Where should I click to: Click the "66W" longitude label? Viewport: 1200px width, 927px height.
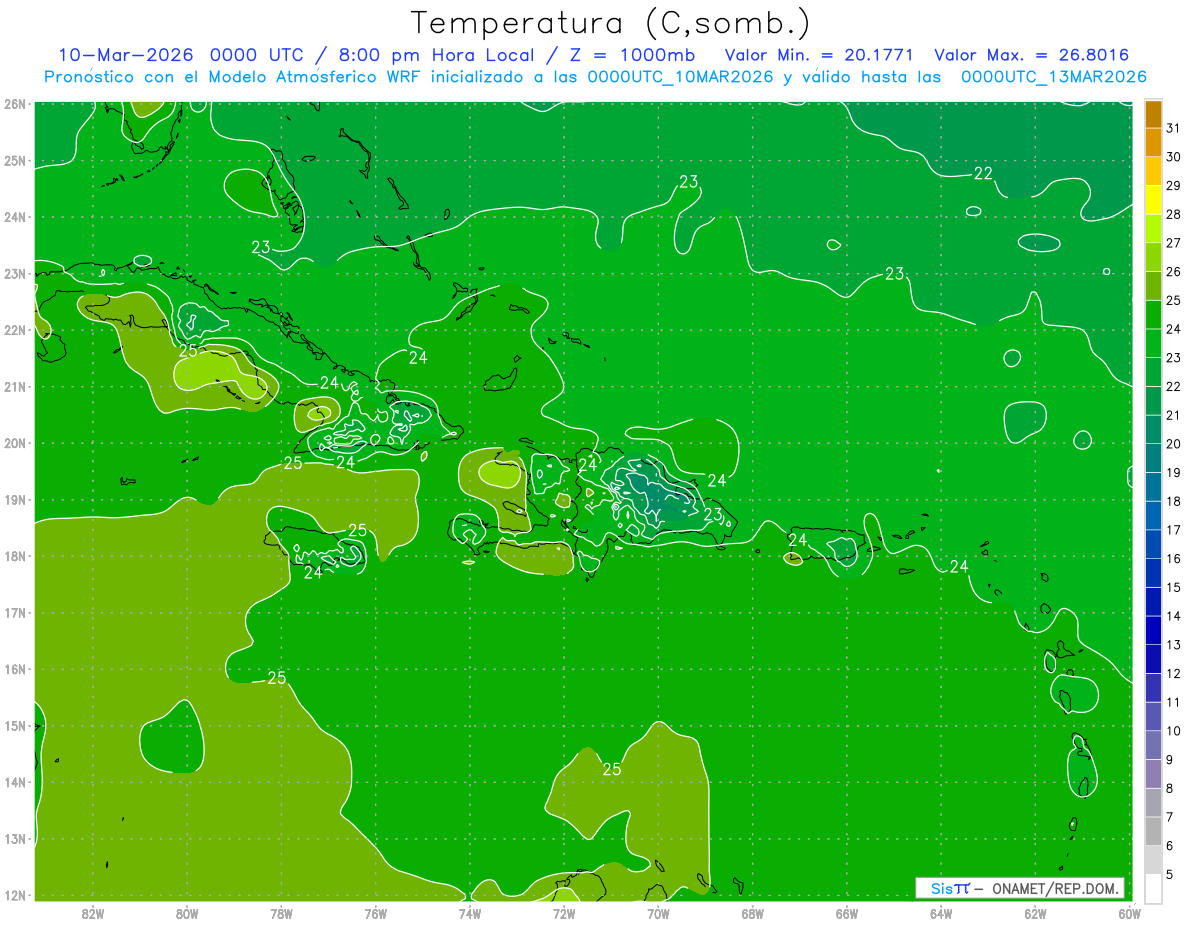[x=846, y=913]
